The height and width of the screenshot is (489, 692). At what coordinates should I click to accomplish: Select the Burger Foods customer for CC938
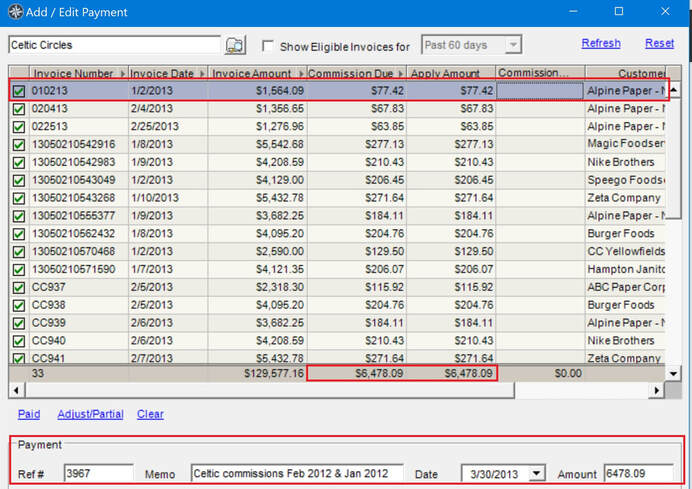[625, 305]
